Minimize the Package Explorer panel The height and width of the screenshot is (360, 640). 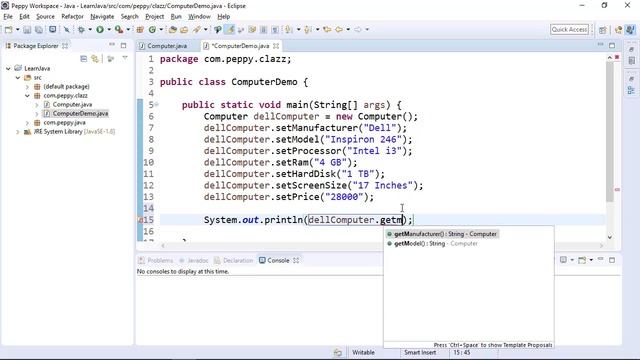[x=112, y=45]
